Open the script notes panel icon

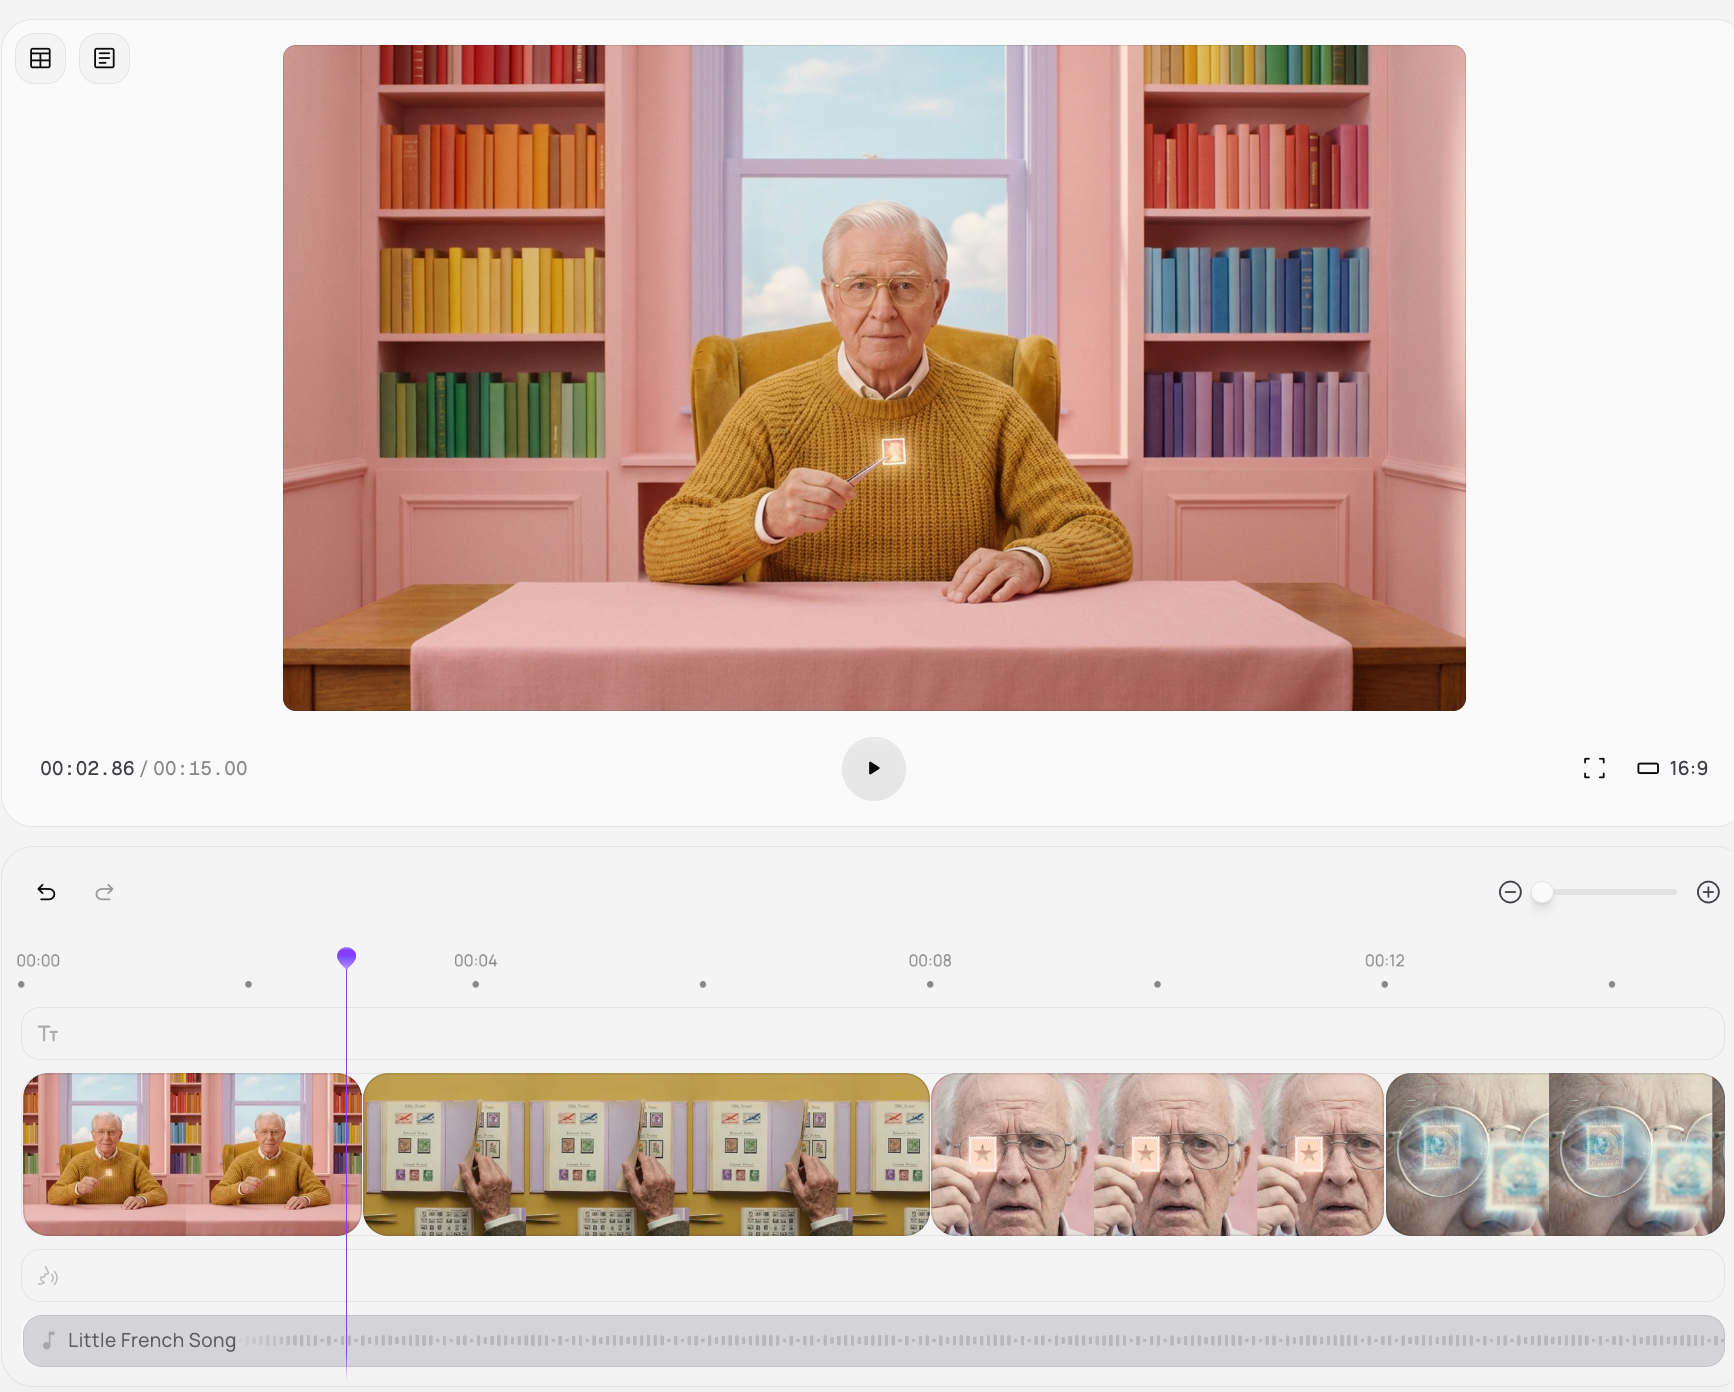[x=104, y=58]
